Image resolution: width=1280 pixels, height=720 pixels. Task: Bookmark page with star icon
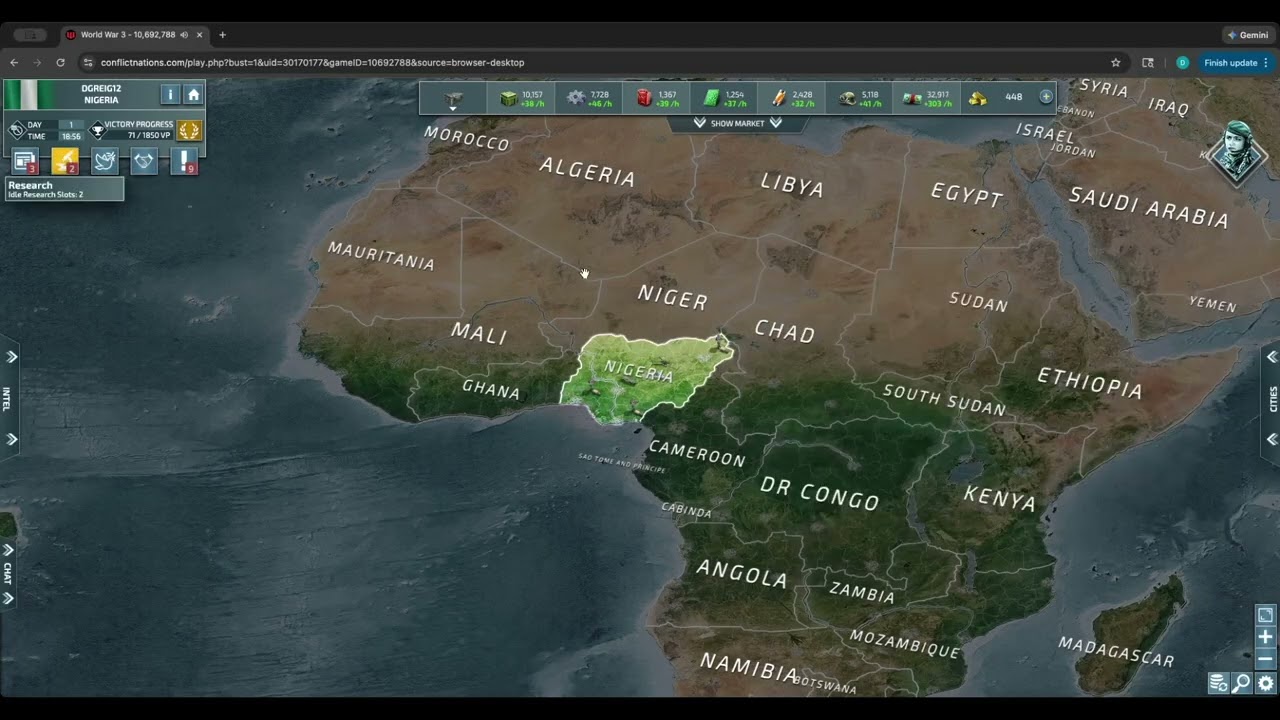point(1115,62)
